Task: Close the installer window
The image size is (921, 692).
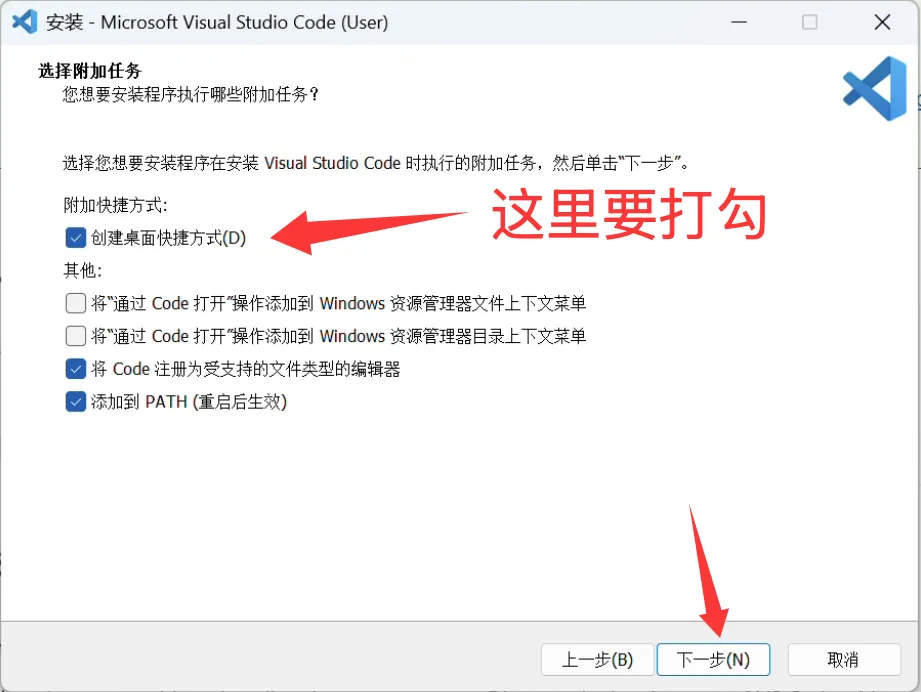Action: click(882, 22)
